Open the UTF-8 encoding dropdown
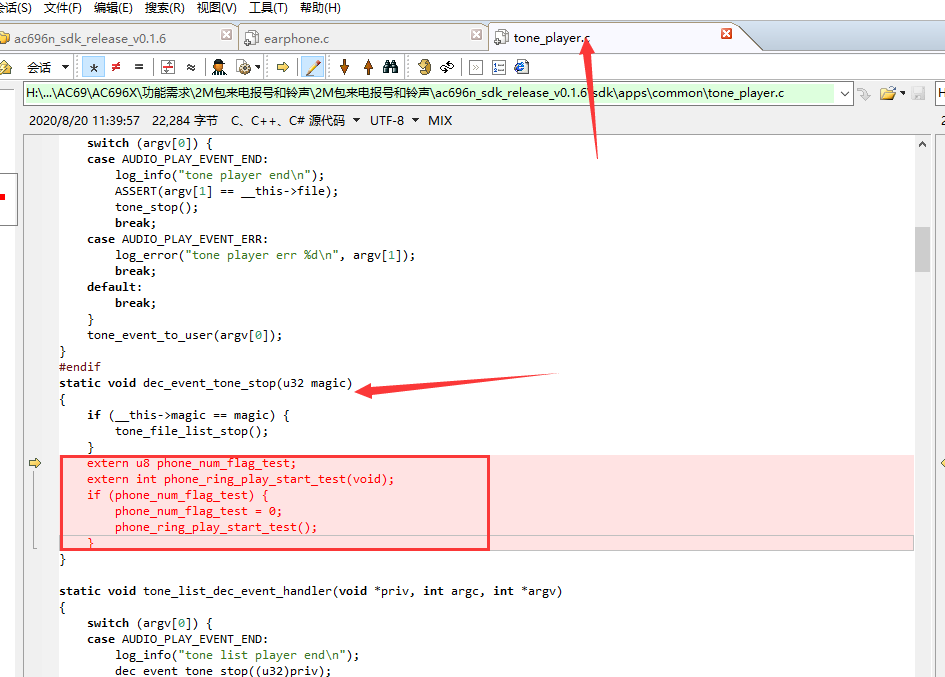 [x=394, y=121]
